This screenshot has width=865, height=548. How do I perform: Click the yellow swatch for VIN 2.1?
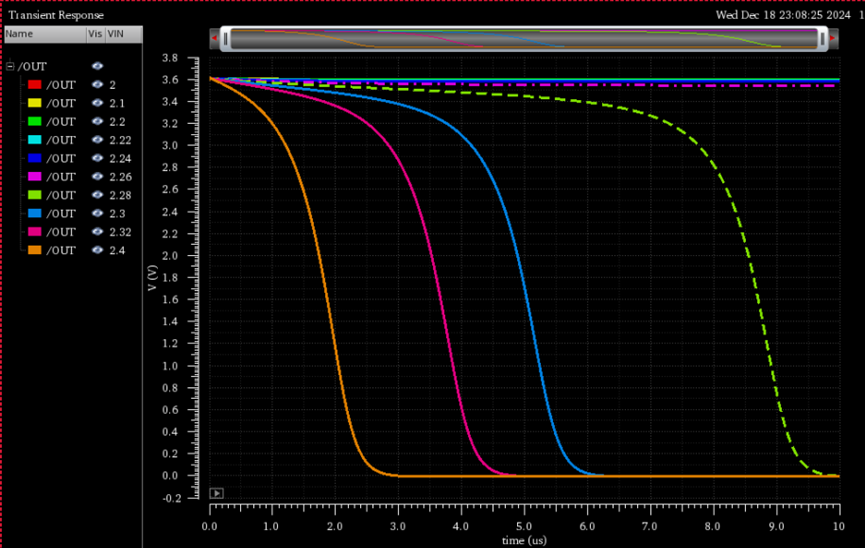(x=35, y=103)
